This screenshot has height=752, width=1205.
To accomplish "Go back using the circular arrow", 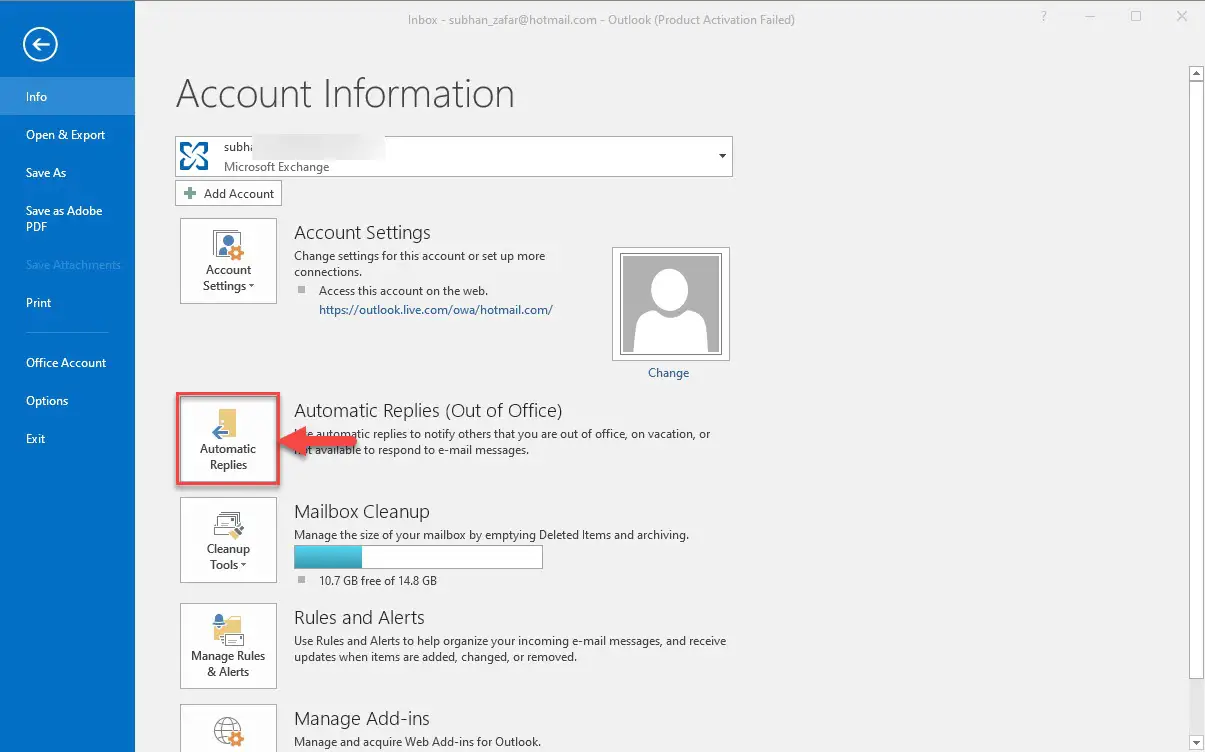I will 41,44.
